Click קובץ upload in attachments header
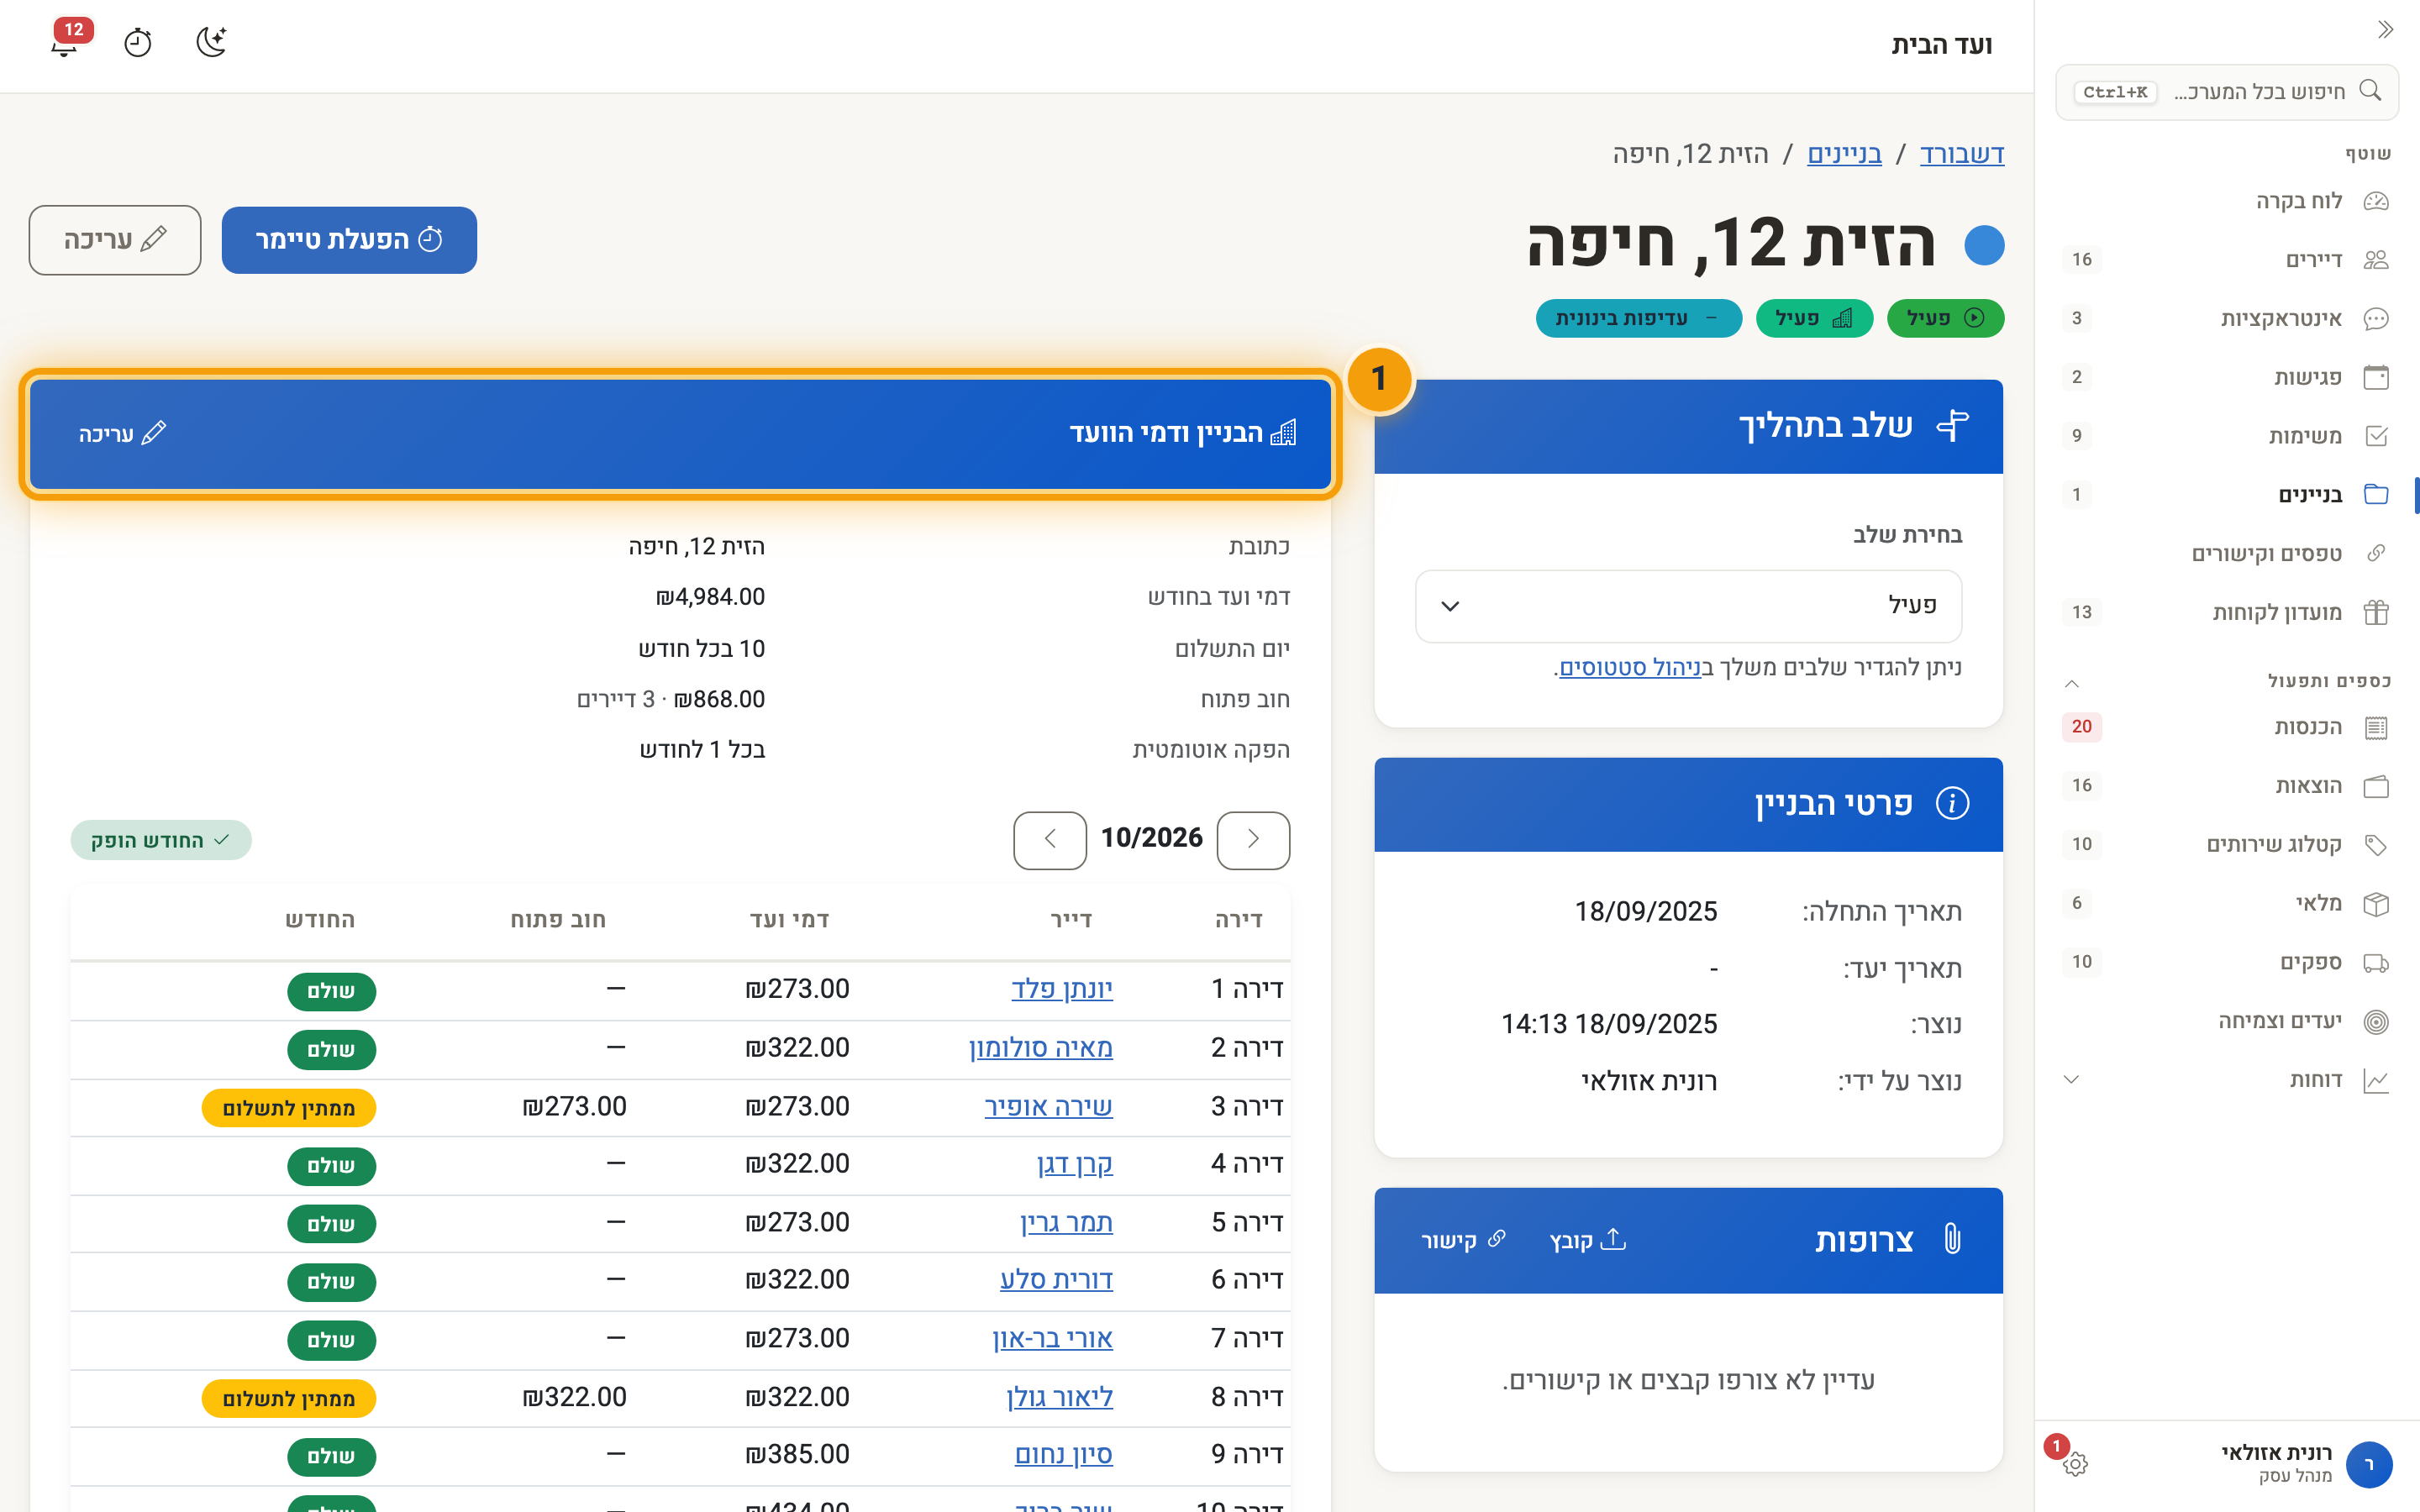Screen dimensions: 2420x1512 (x=1588, y=1240)
